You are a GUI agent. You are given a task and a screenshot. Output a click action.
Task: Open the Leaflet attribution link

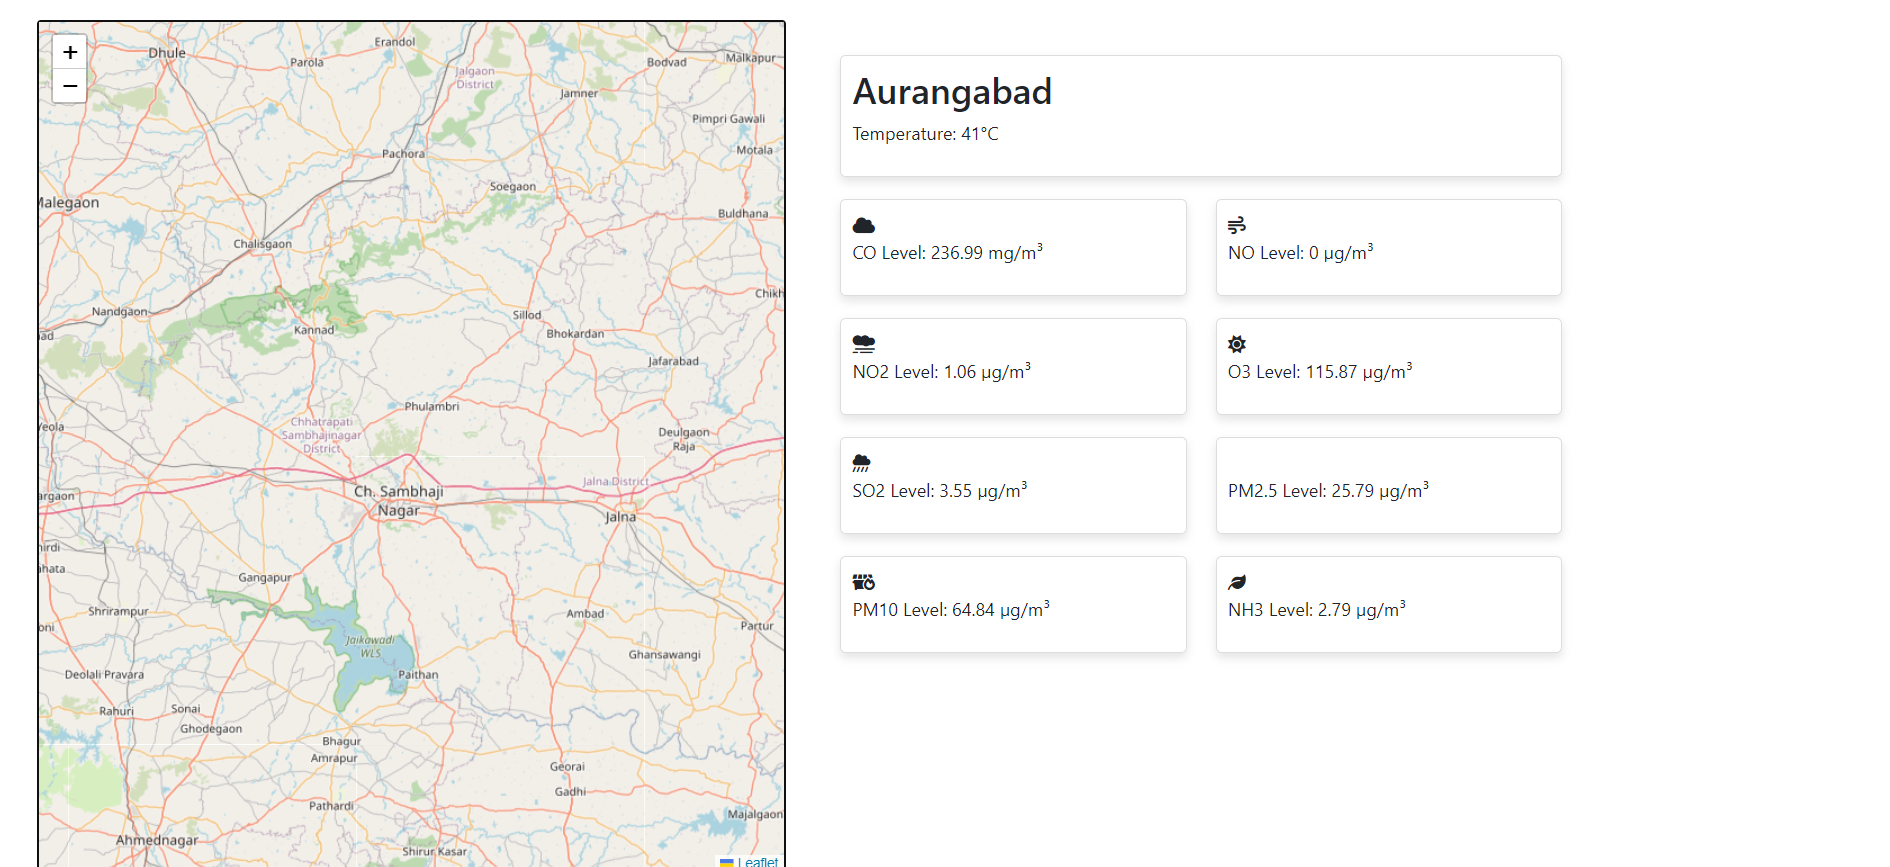757,861
